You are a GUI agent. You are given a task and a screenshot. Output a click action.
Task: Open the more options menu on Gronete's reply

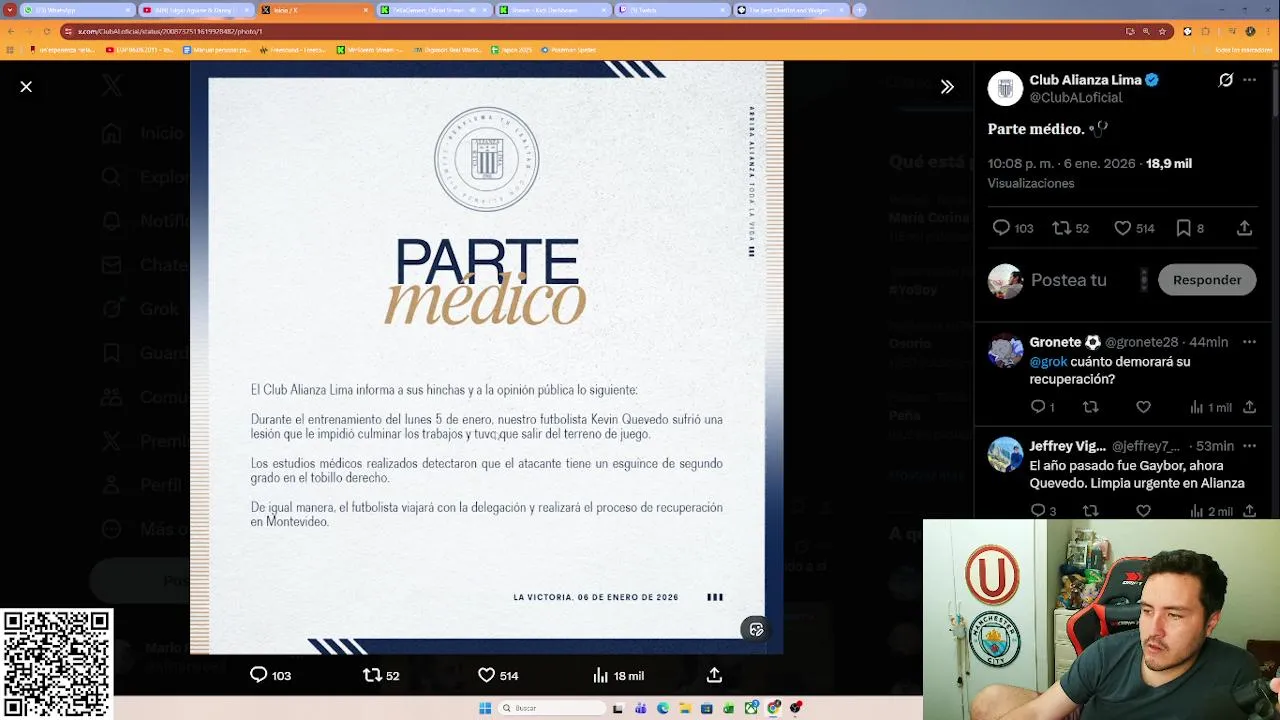1249,342
